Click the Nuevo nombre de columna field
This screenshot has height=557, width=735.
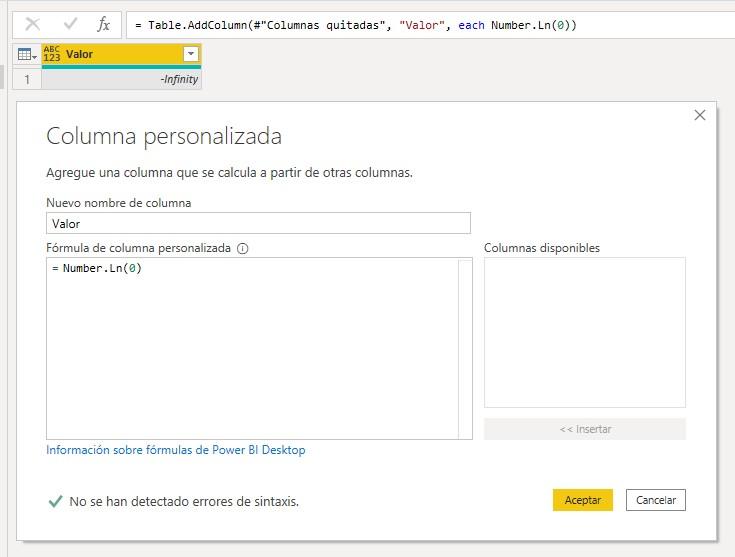point(258,224)
